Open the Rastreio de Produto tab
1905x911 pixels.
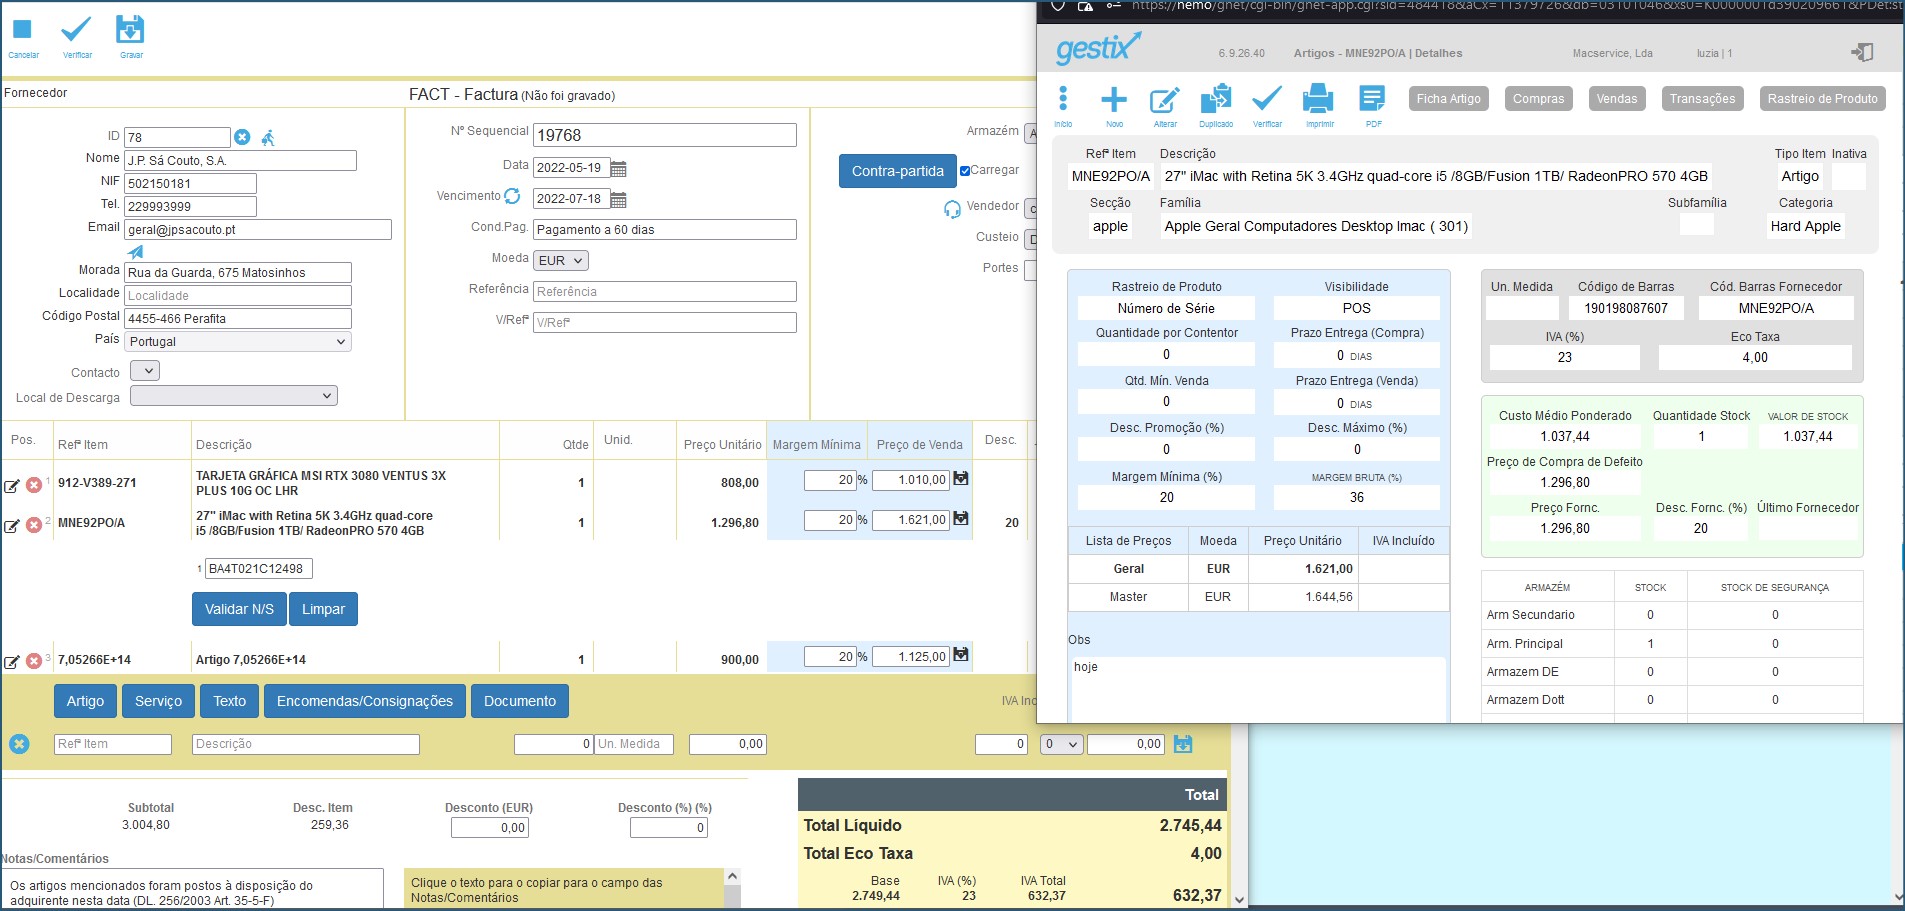(1822, 99)
